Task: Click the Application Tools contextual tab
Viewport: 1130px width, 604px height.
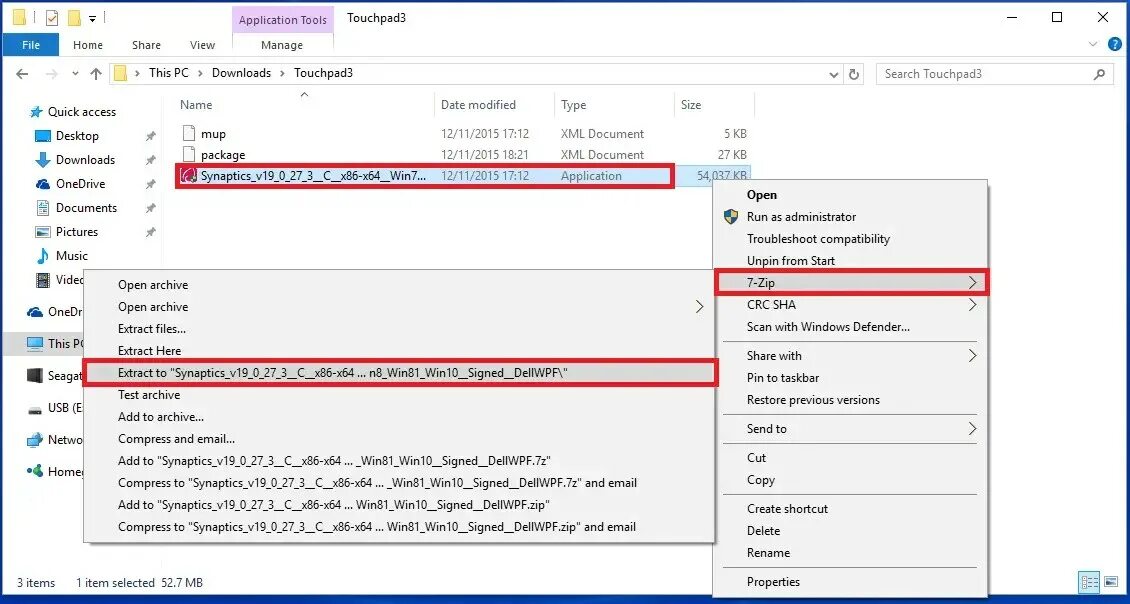Action: click(282, 19)
